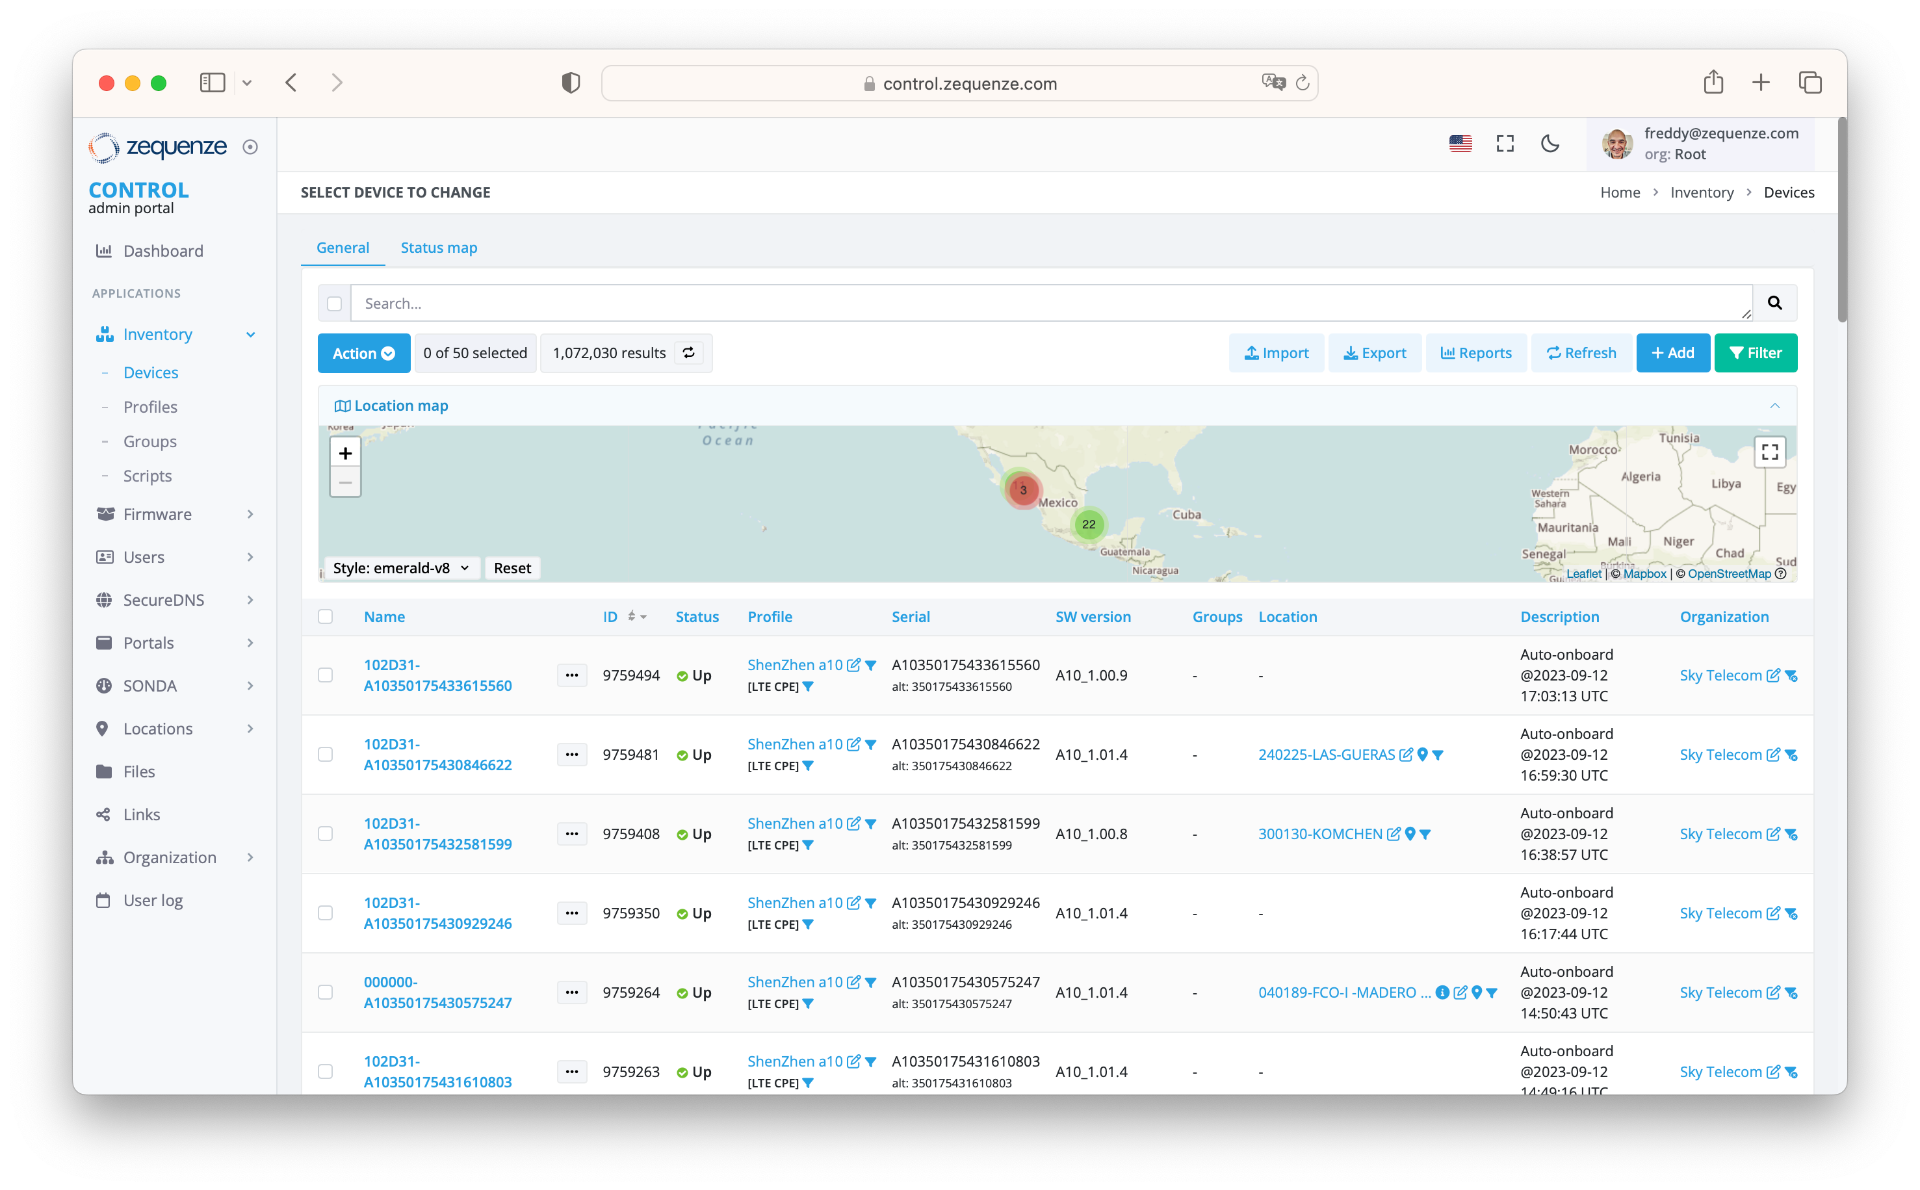
Task: Show info for 040189-FCO-I-MADERO location
Action: (1442, 992)
